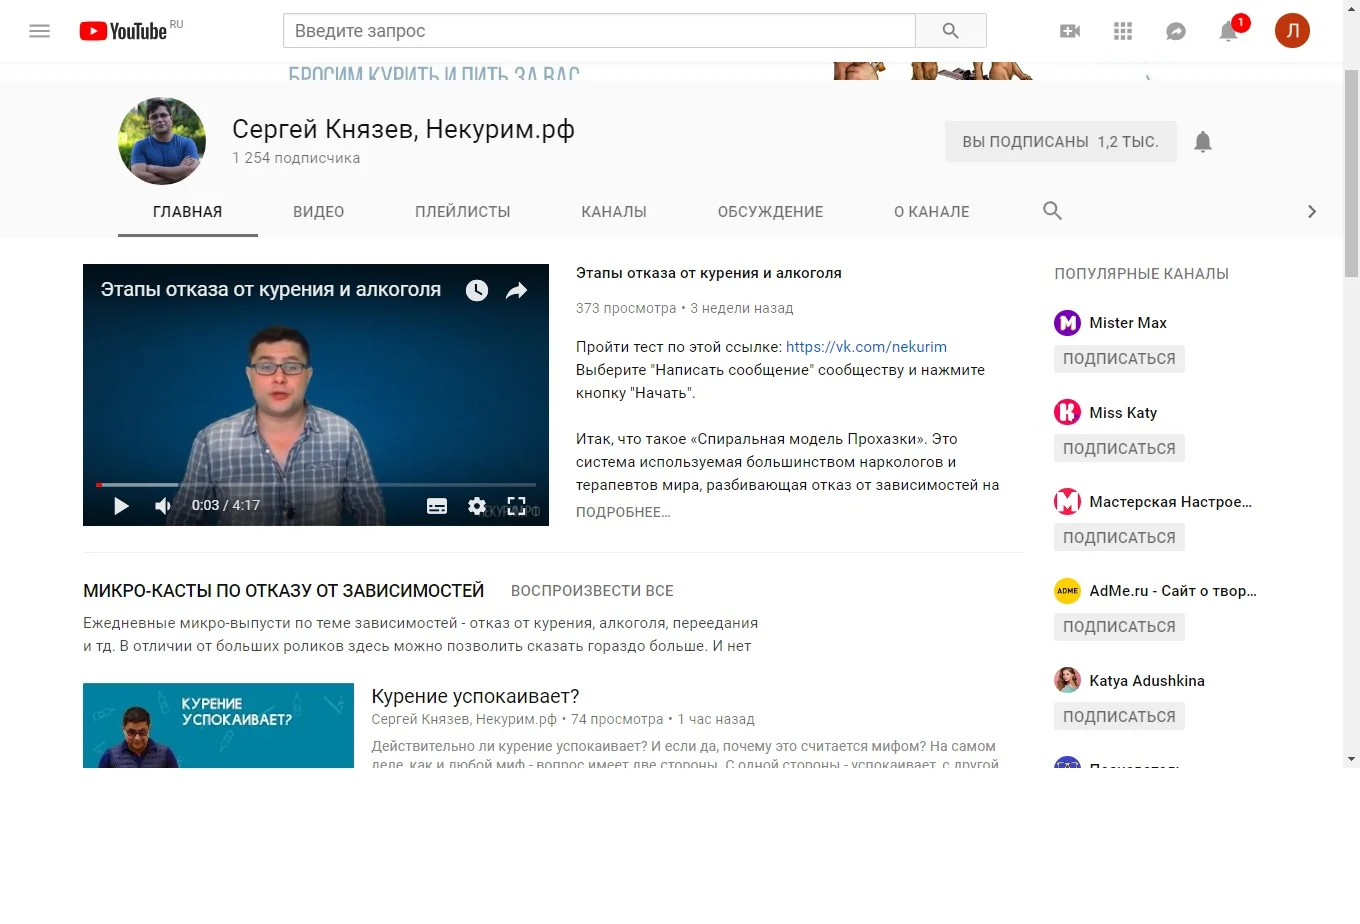Open the vk.com/nekurim link

click(866, 347)
